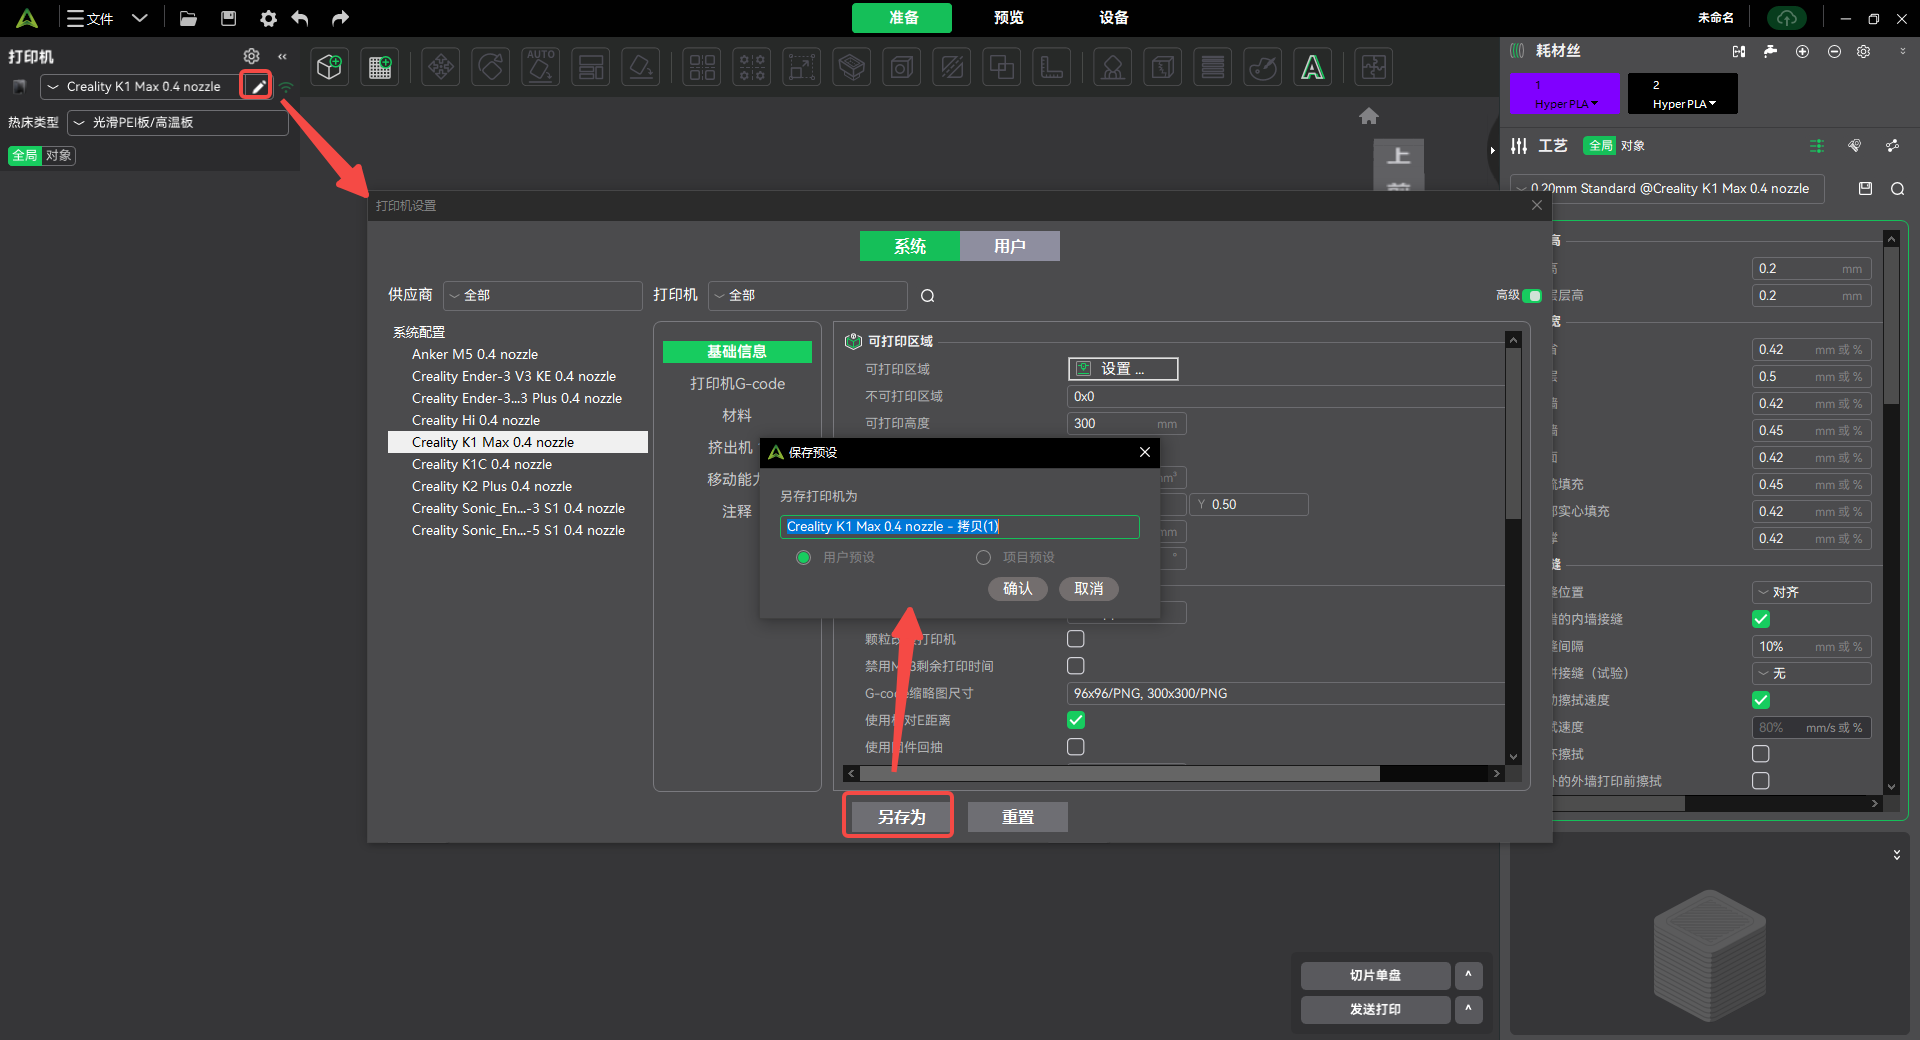Open the 对齐 seam position dropdown
The height and width of the screenshot is (1040, 1920).
(x=1812, y=592)
